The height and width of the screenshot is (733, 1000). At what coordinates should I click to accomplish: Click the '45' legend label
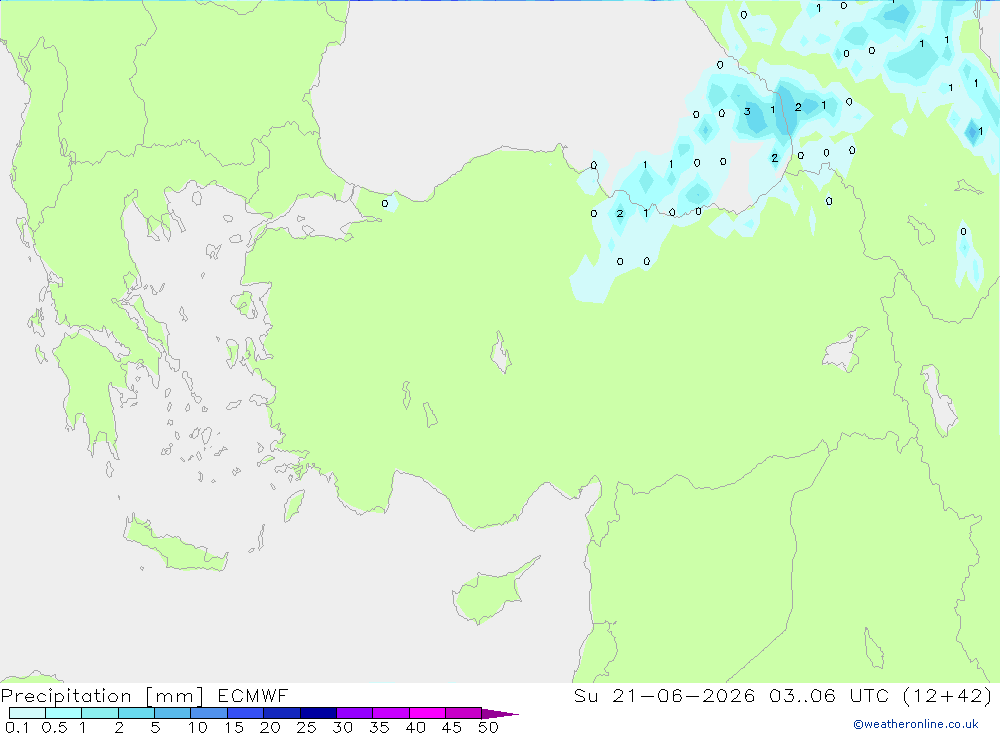pyautogui.click(x=452, y=727)
